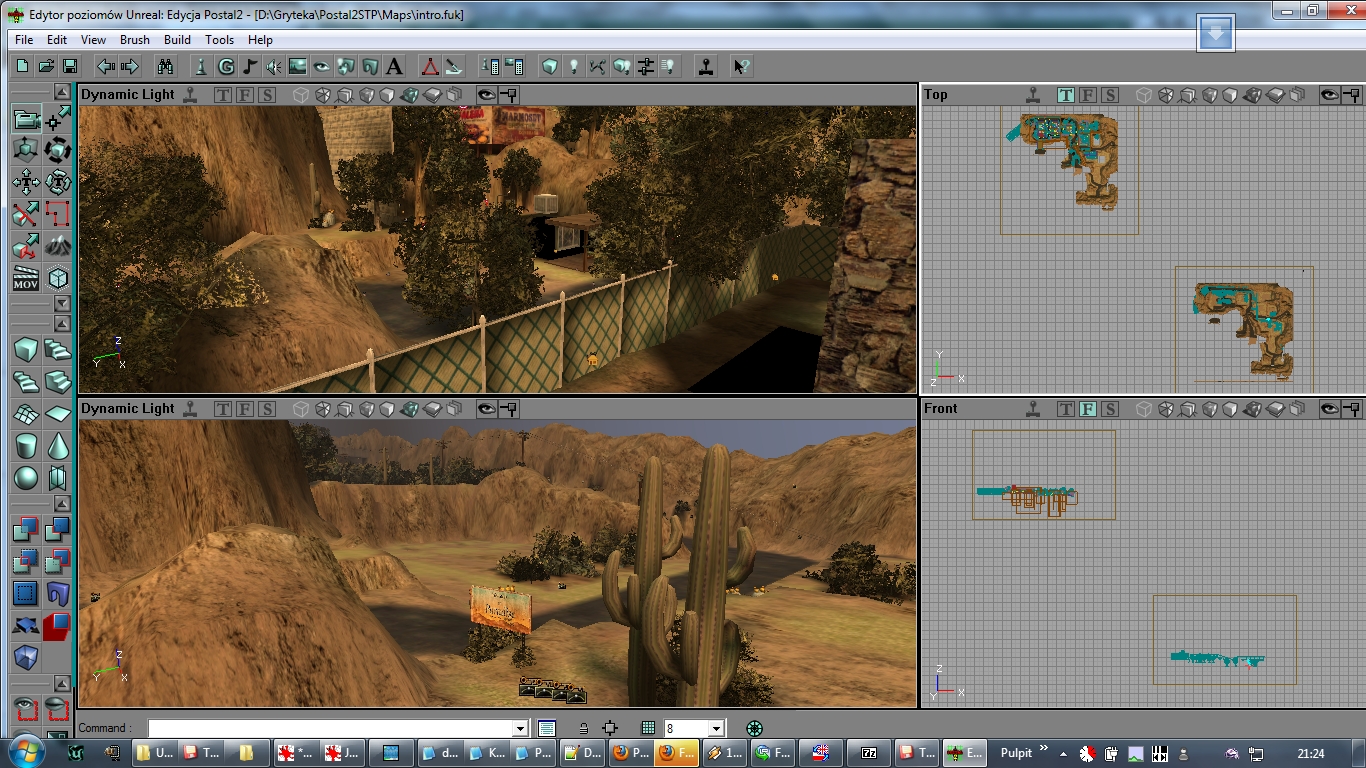
Task: Open the 2D Shape Editor triangle icon
Action: [x=429, y=66]
